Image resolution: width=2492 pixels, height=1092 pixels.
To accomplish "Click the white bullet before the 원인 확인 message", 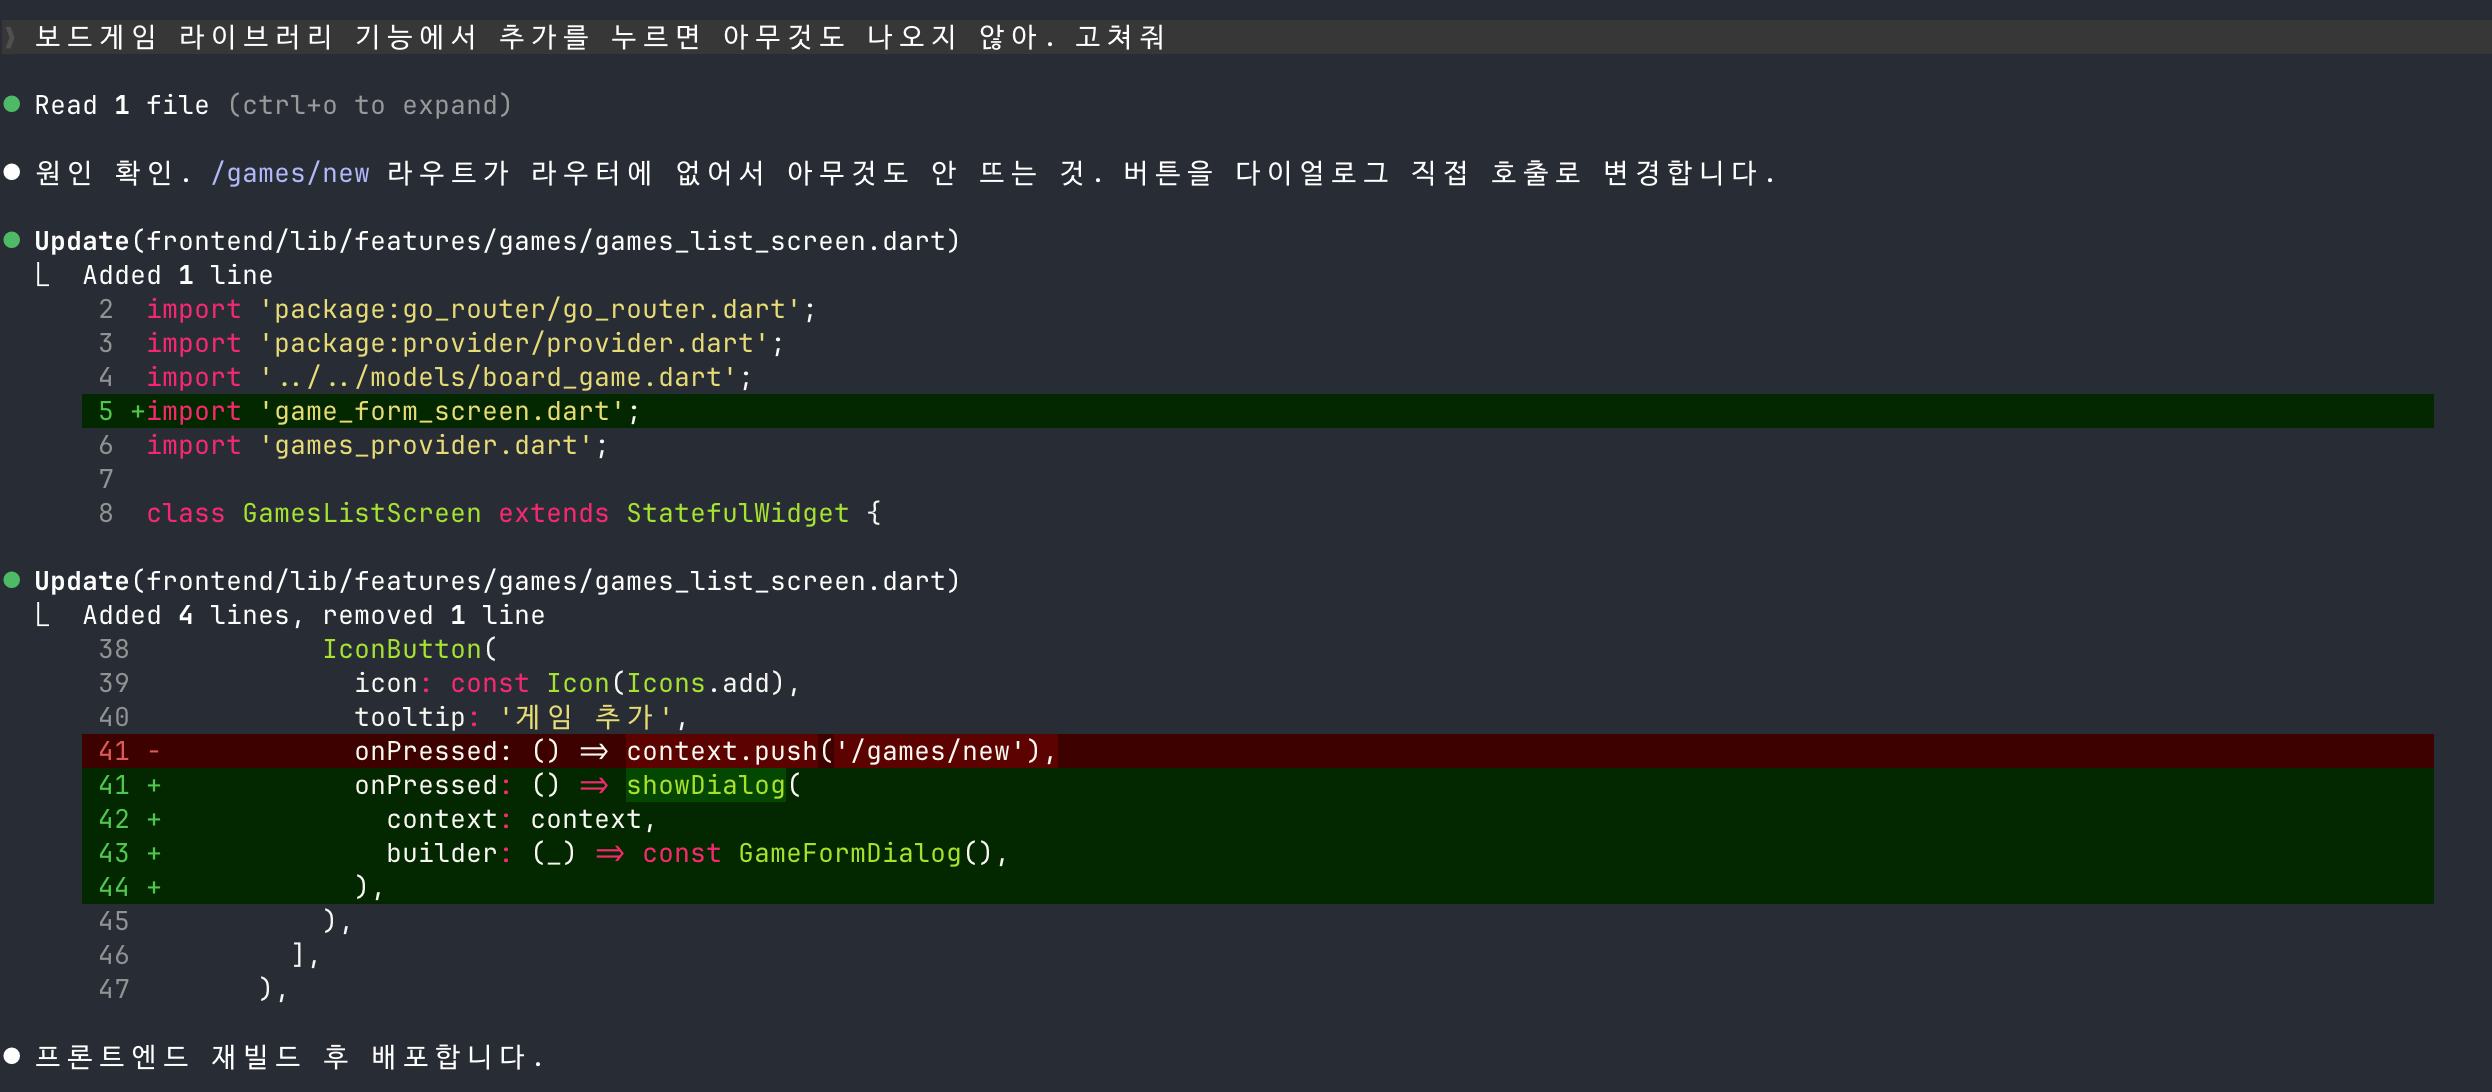I will click(x=12, y=172).
